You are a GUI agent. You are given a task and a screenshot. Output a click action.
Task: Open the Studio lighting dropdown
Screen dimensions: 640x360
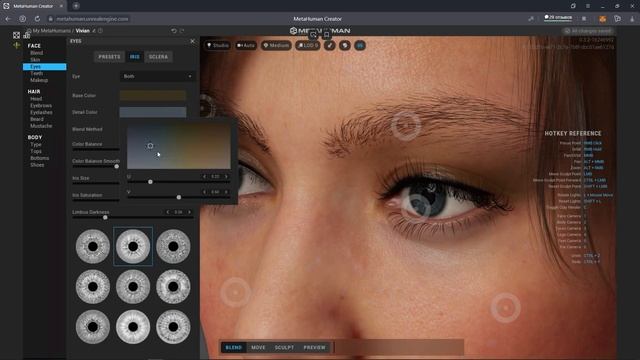[x=218, y=45]
